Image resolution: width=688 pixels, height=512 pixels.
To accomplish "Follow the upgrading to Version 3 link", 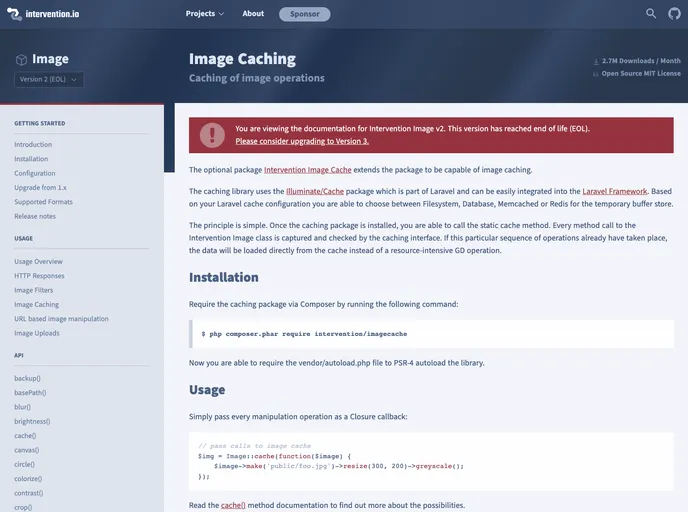I will pos(302,142).
